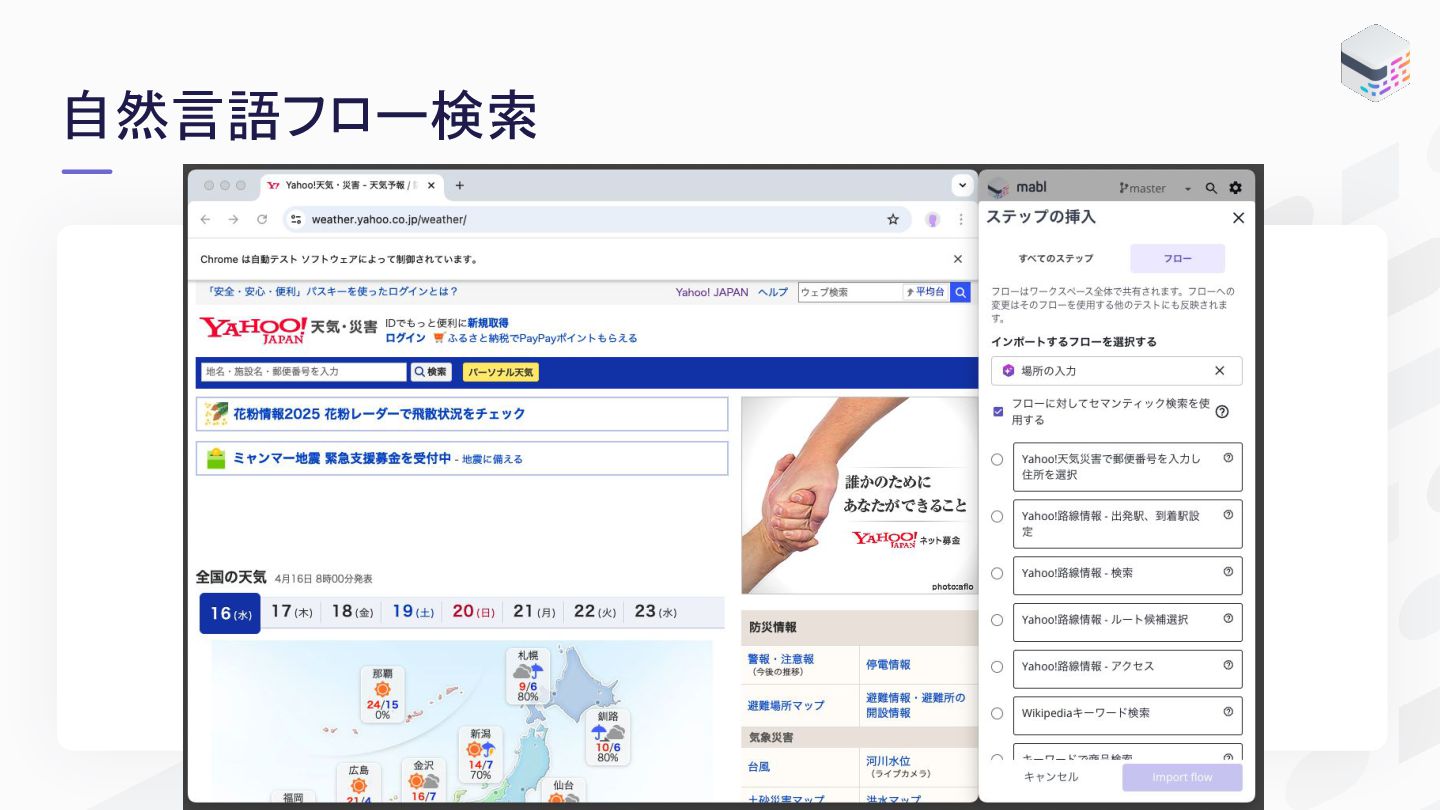Click Chrome back arrow button
Screen dimensions: 1440x810
pyautogui.click(x=205, y=219)
